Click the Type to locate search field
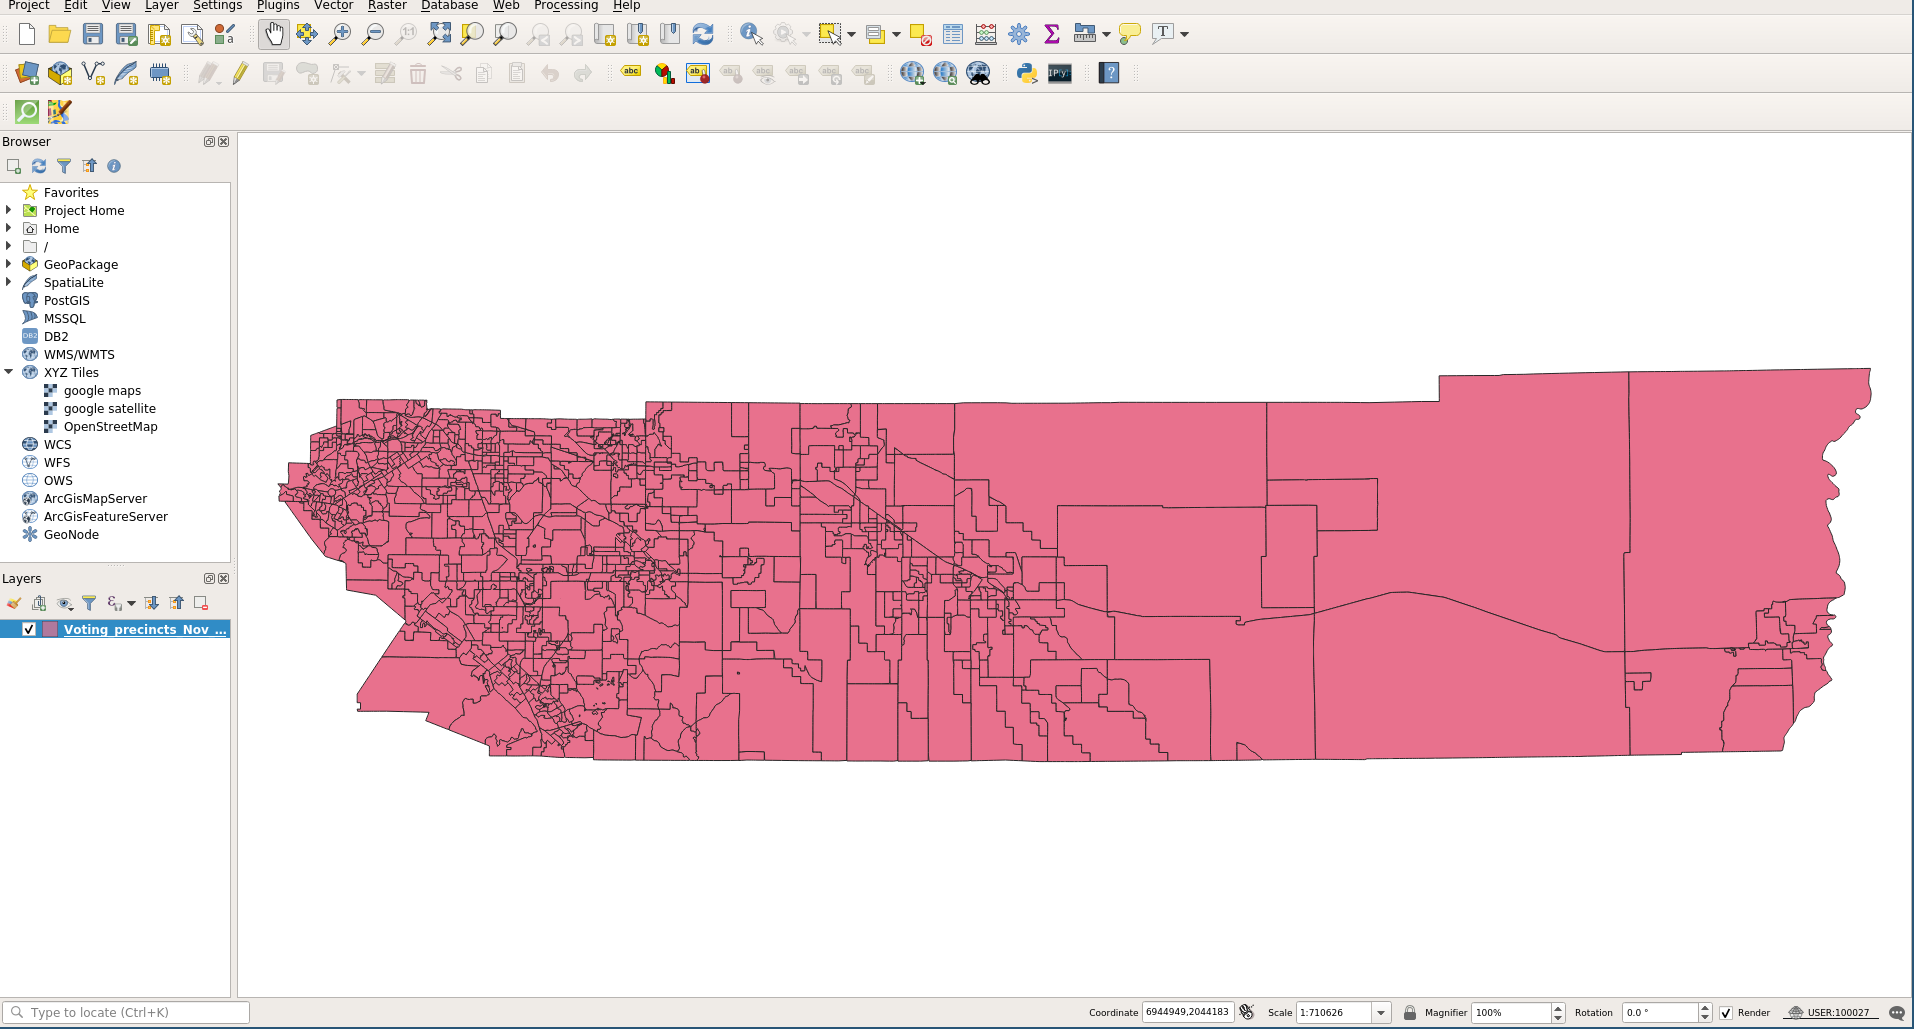This screenshot has height=1029, width=1914. tap(125, 1012)
